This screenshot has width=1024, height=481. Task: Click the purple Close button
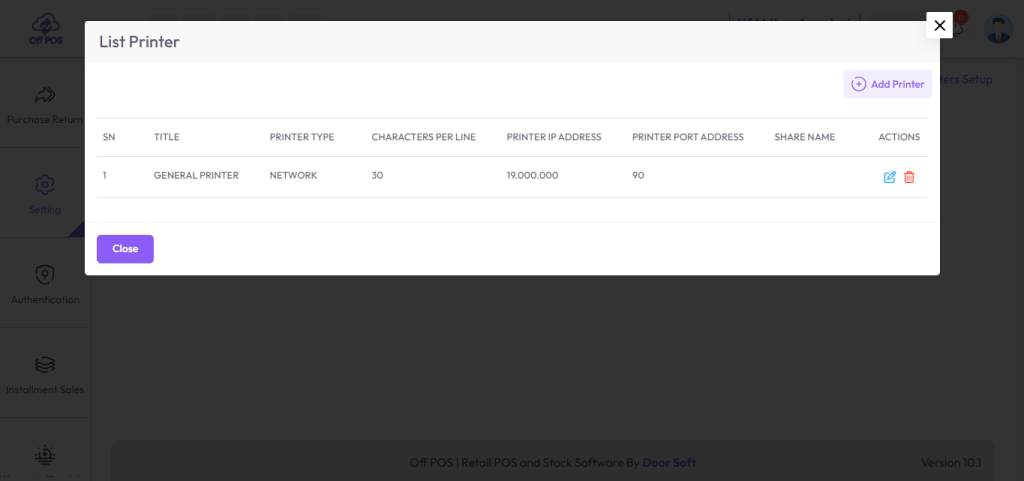coord(125,249)
